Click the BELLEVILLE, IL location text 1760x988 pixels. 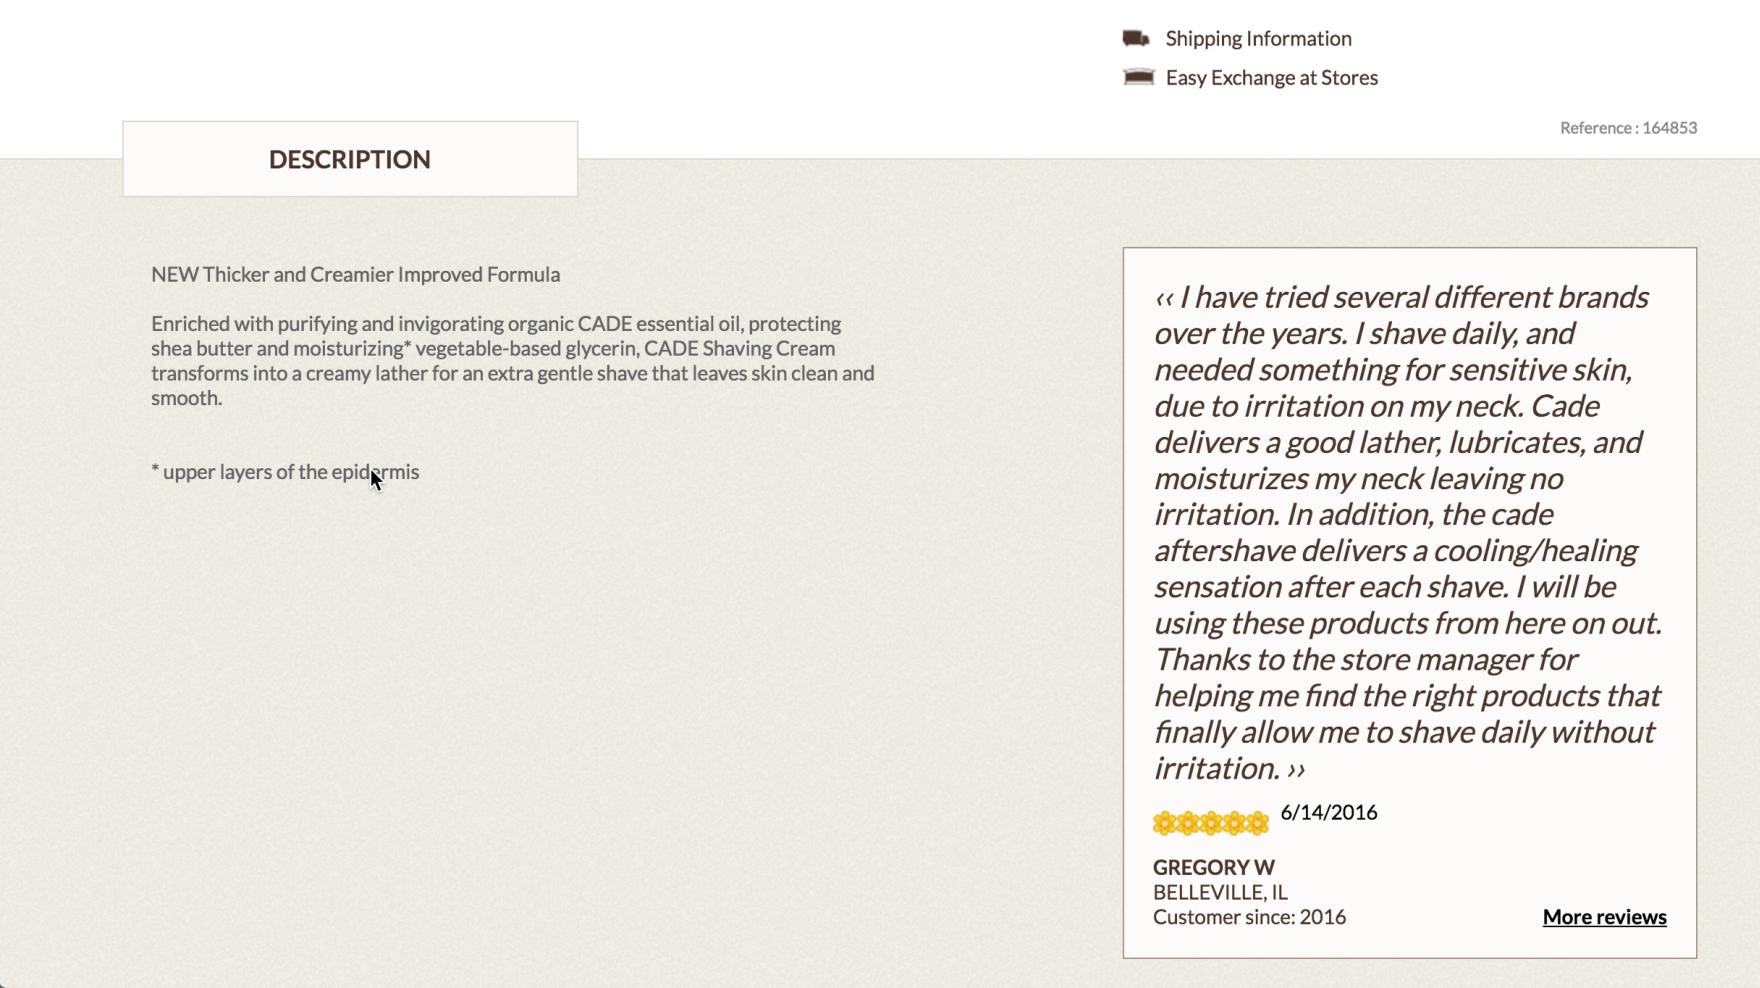[x=1220, y=892]
